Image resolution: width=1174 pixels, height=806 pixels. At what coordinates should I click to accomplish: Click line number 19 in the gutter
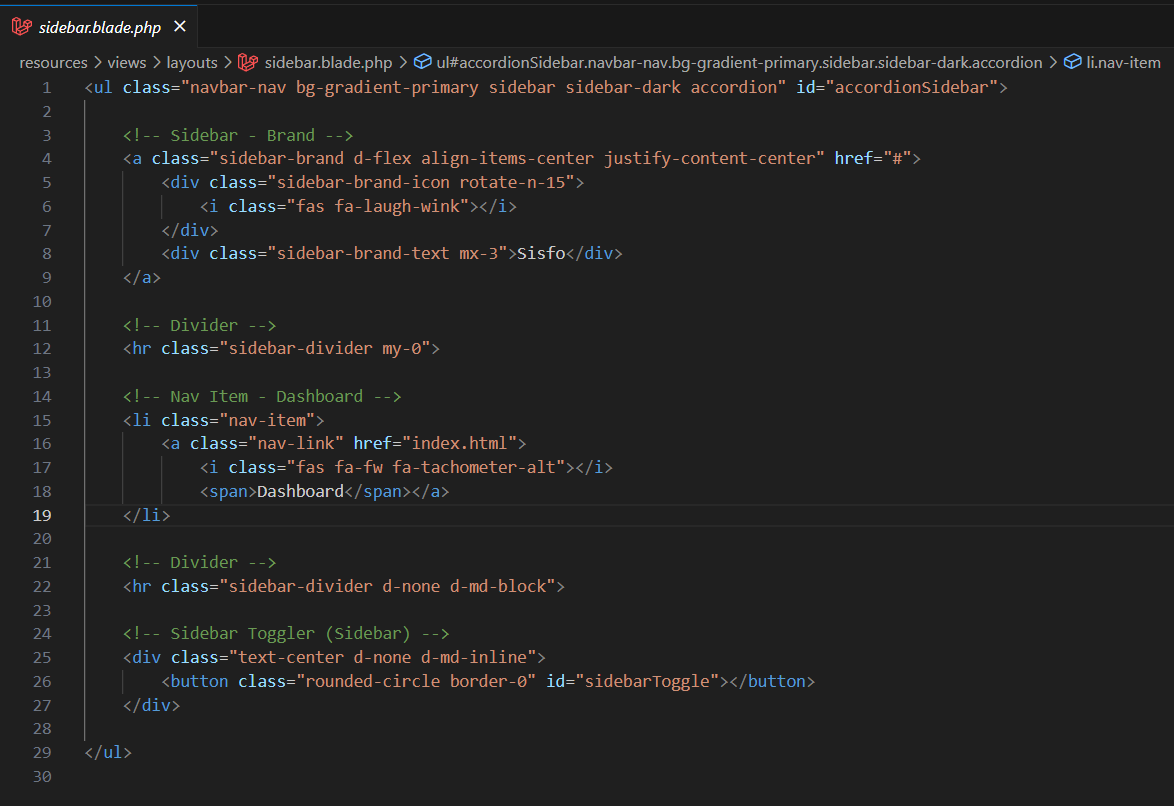pyautogui.click(x=42, y=515)
